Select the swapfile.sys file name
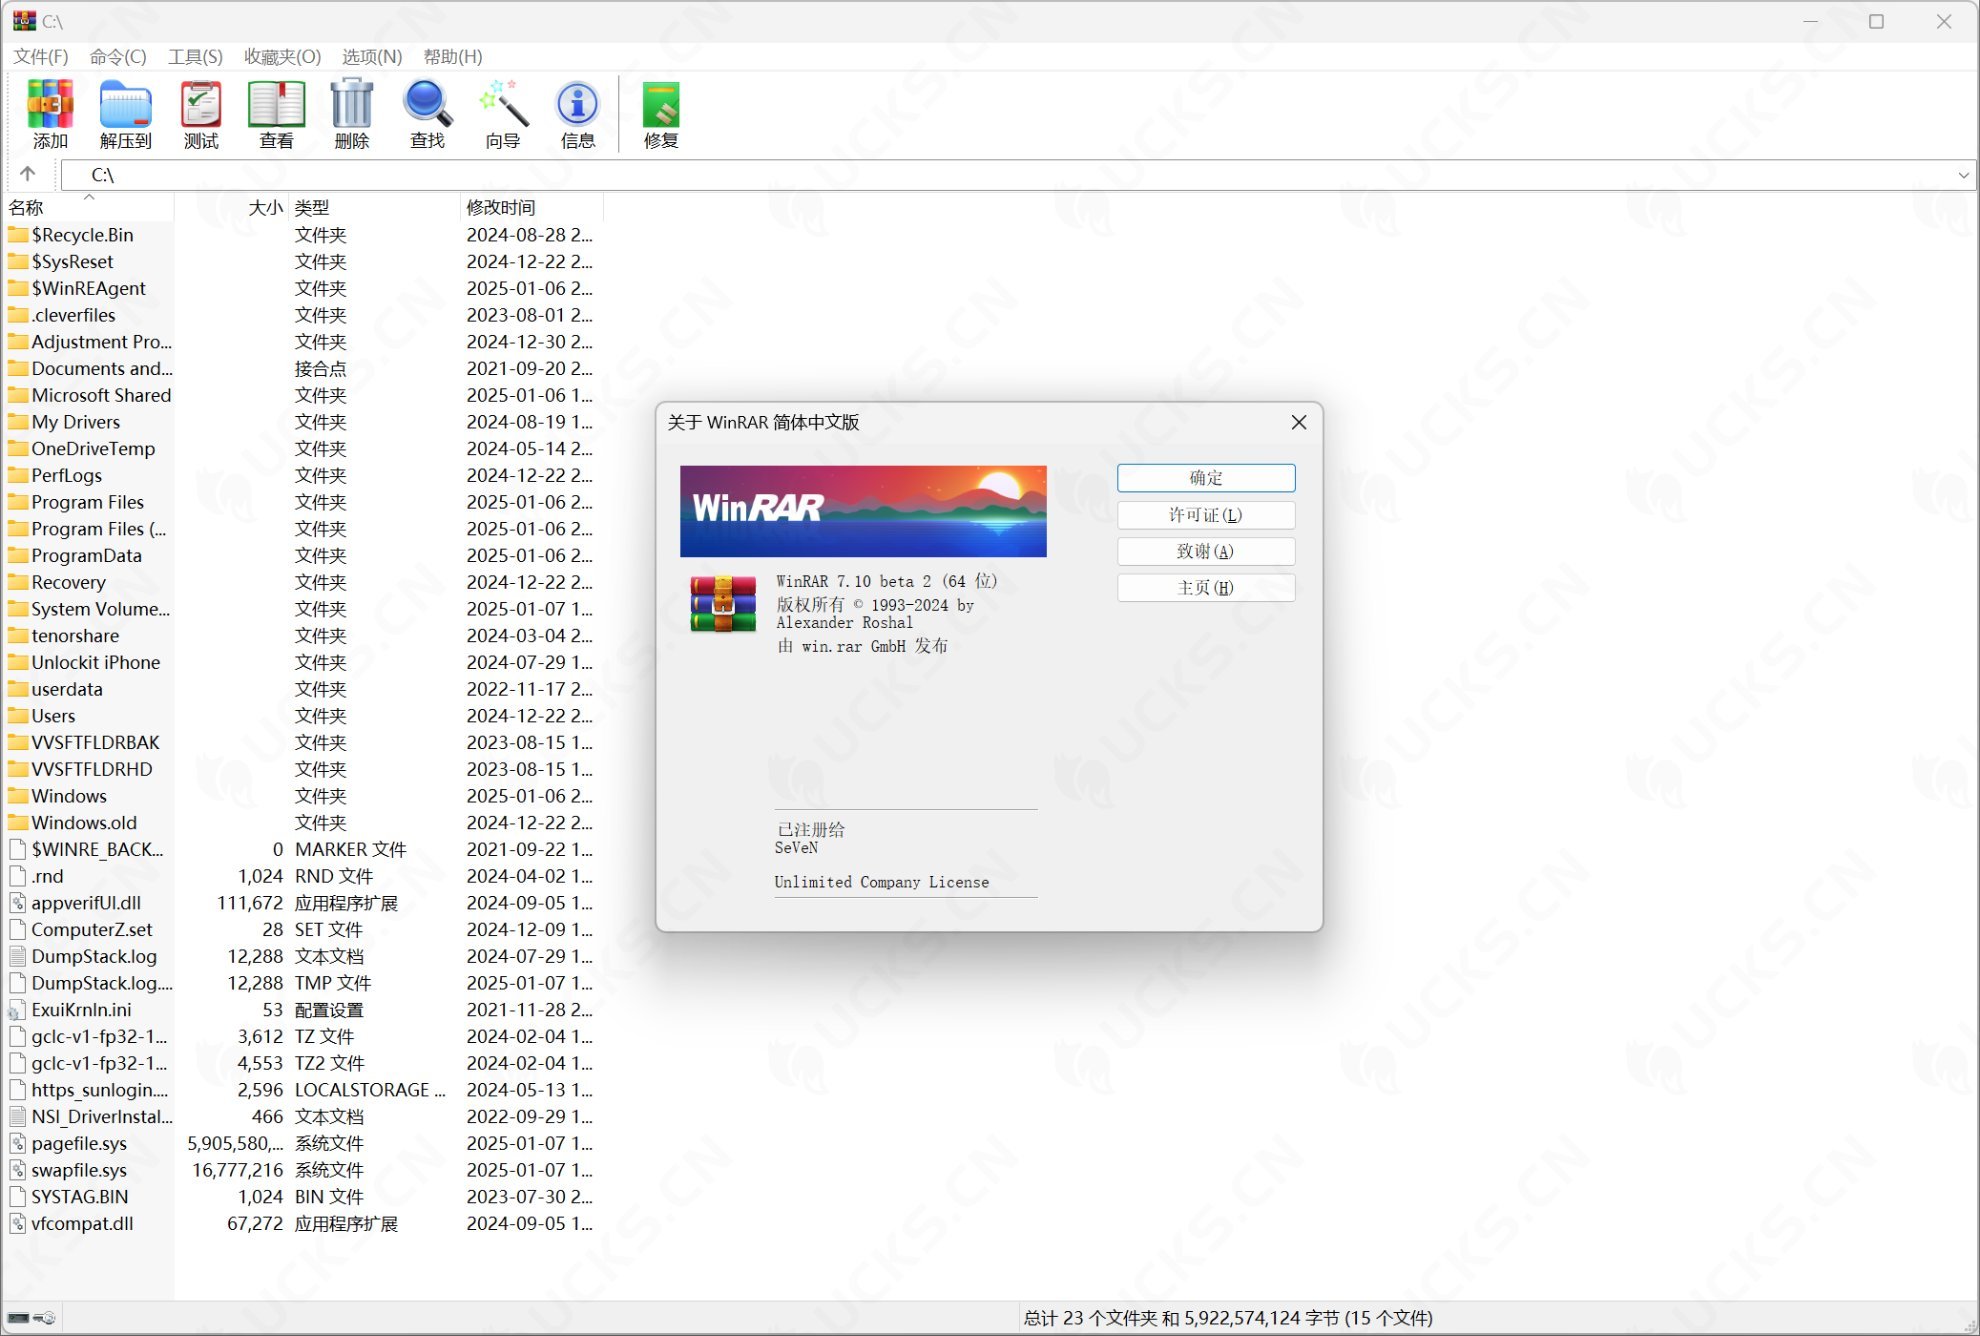The width and height of the screenshot is (1980, 1336). click(x=79, y=1170)
